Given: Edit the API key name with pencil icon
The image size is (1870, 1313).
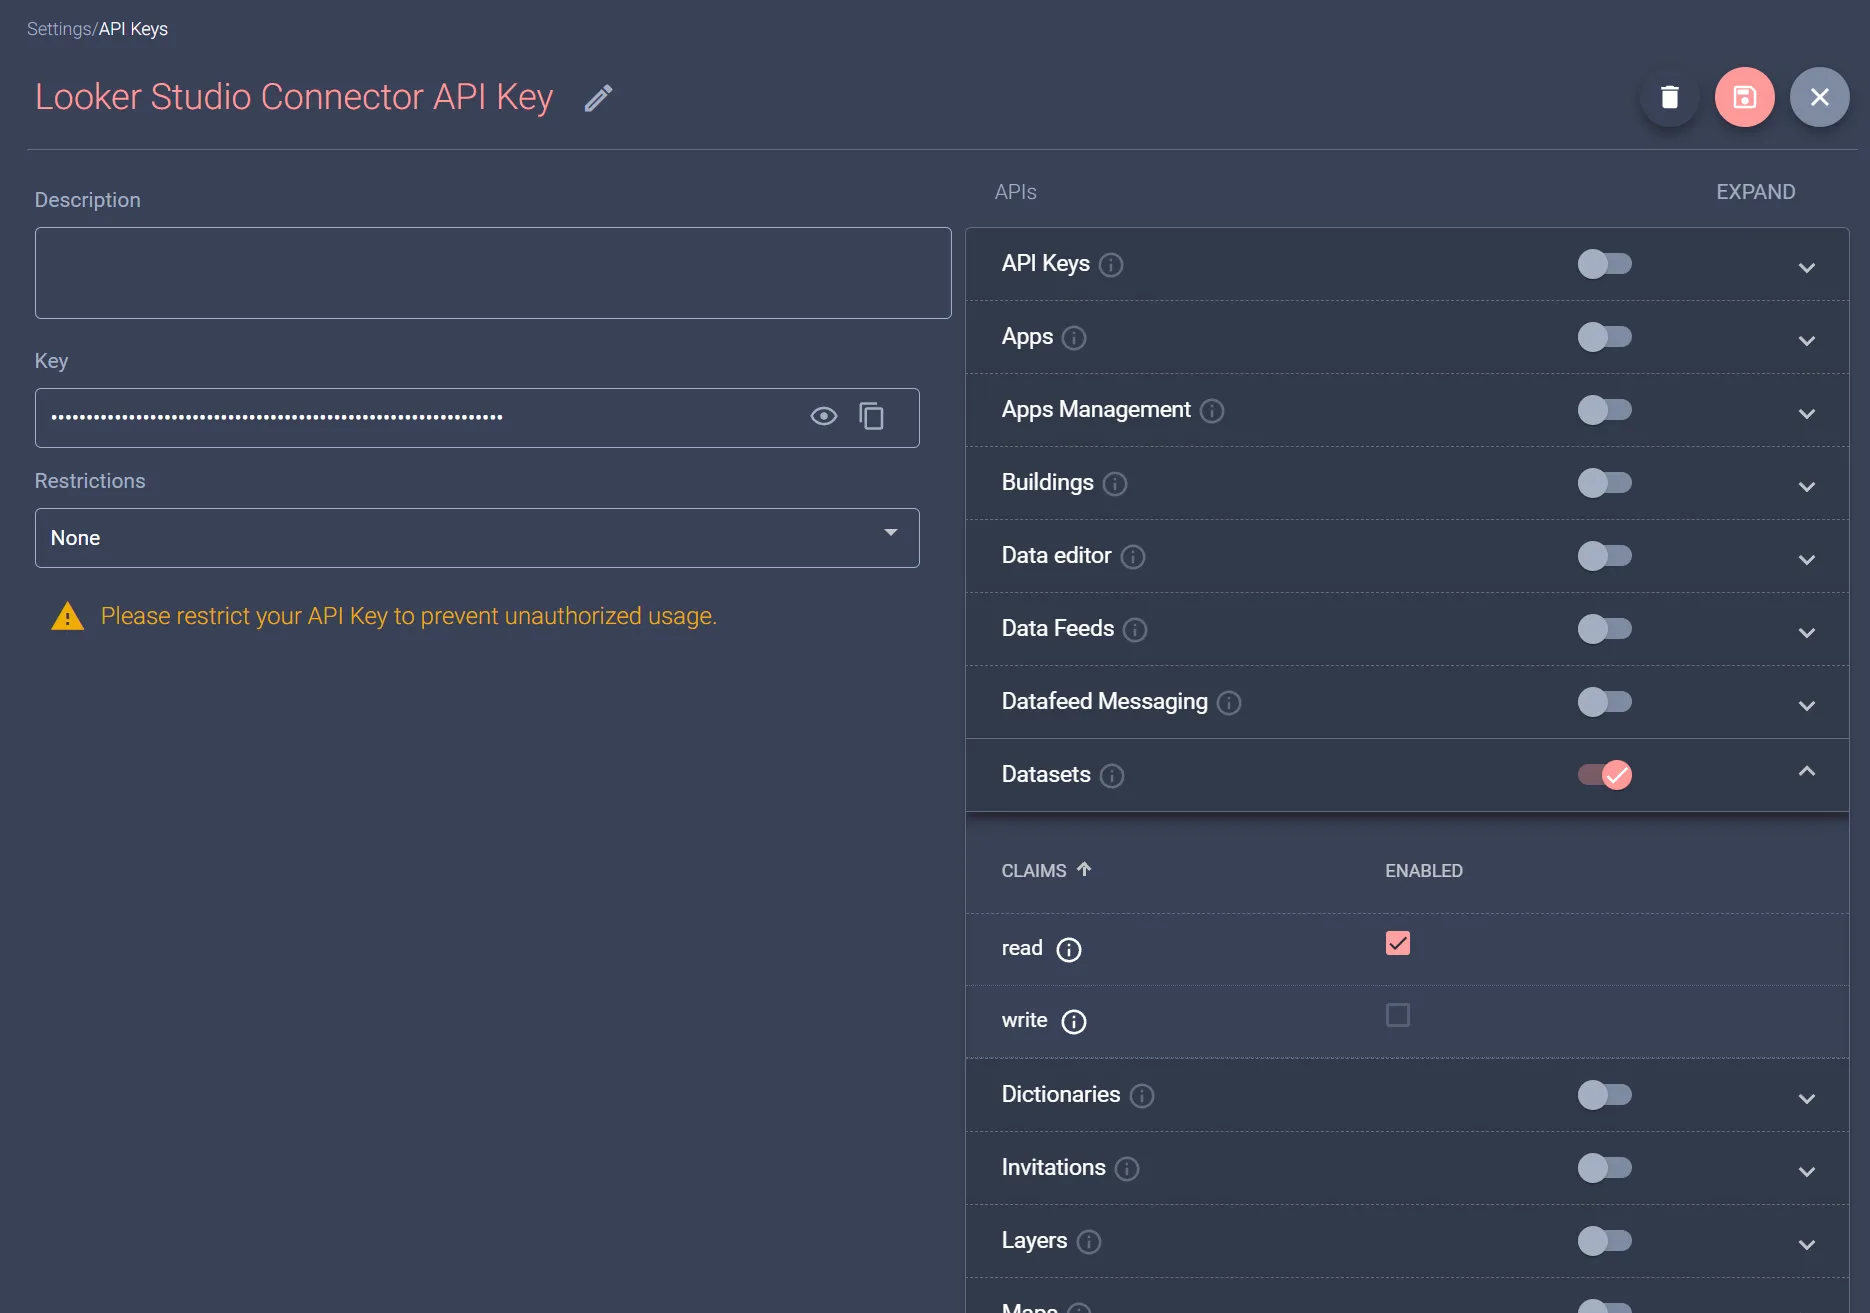Looking at the screenshot, I should 598,98.
